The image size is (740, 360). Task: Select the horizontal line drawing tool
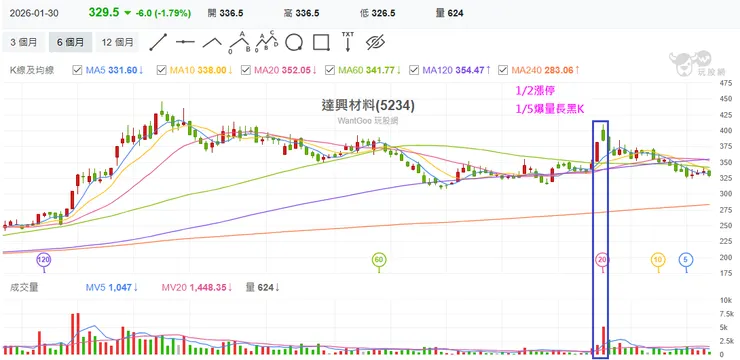[185, 42]
